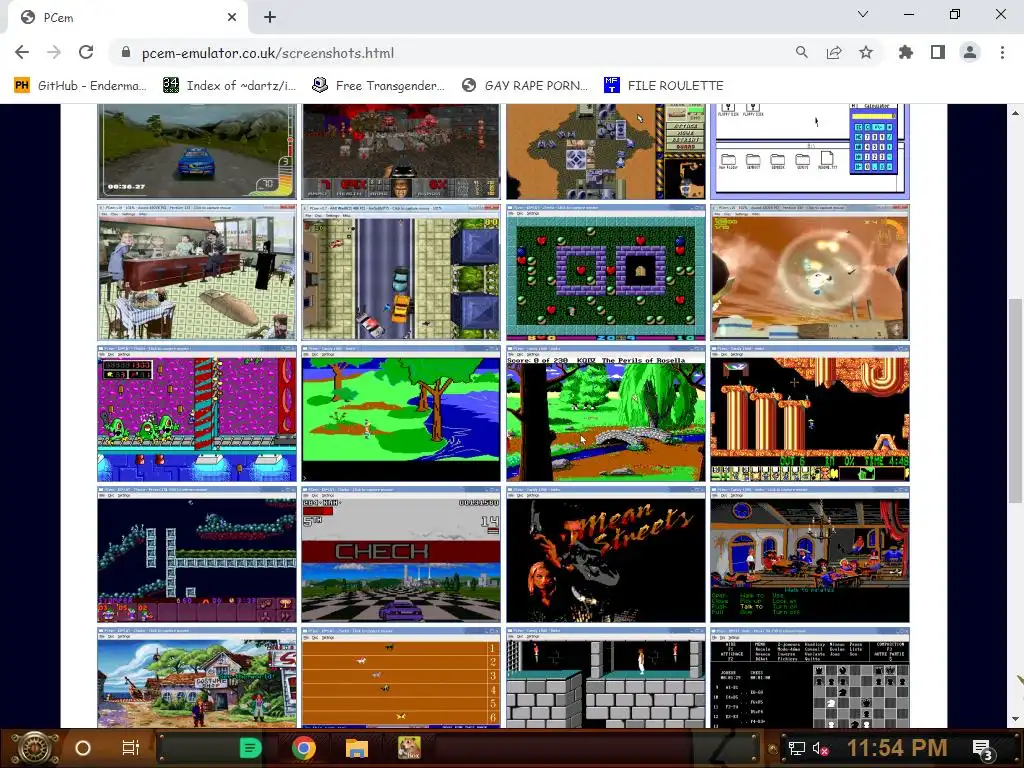1024x768 pixels.
Task: Open Cortana circle on taskbar
Action: click(x=82, y=748)
